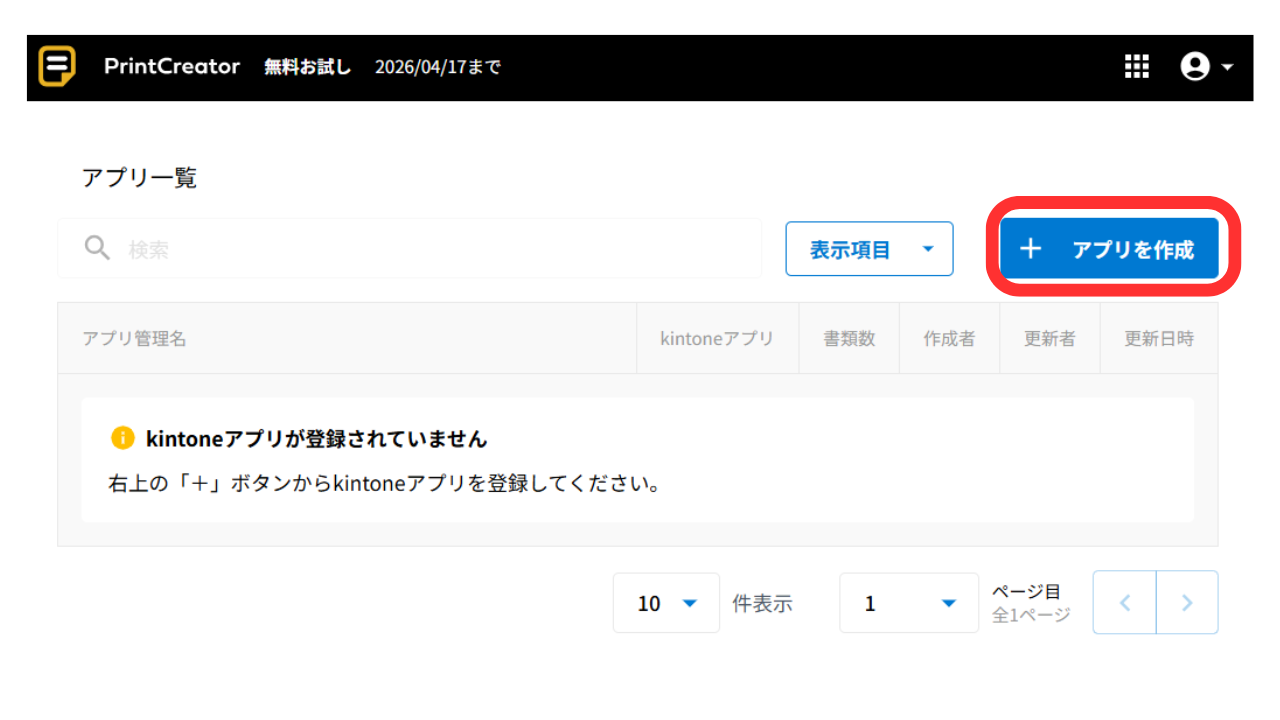Click the PrintCreator logo icon
This screenshot has width=1280, height=720.
coord(57,67)
